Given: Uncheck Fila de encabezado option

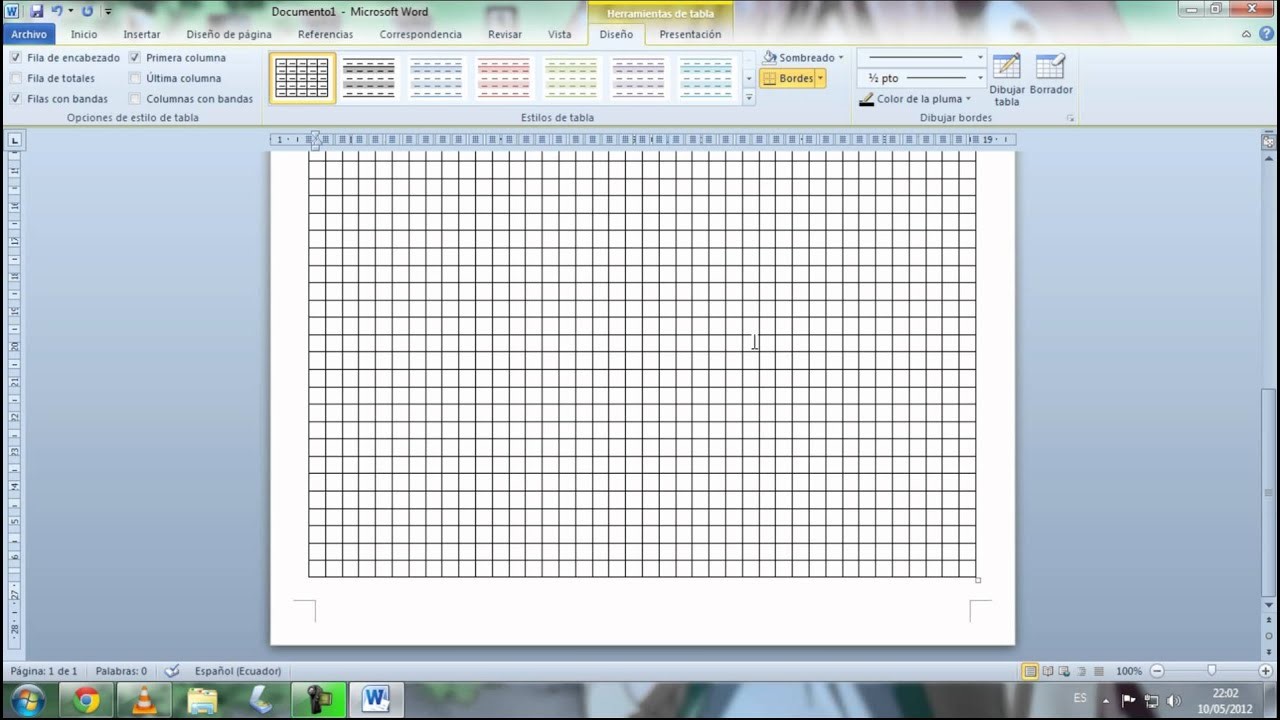Looking at the screenshot, I should pyautogui.click(x=15, y=57).
